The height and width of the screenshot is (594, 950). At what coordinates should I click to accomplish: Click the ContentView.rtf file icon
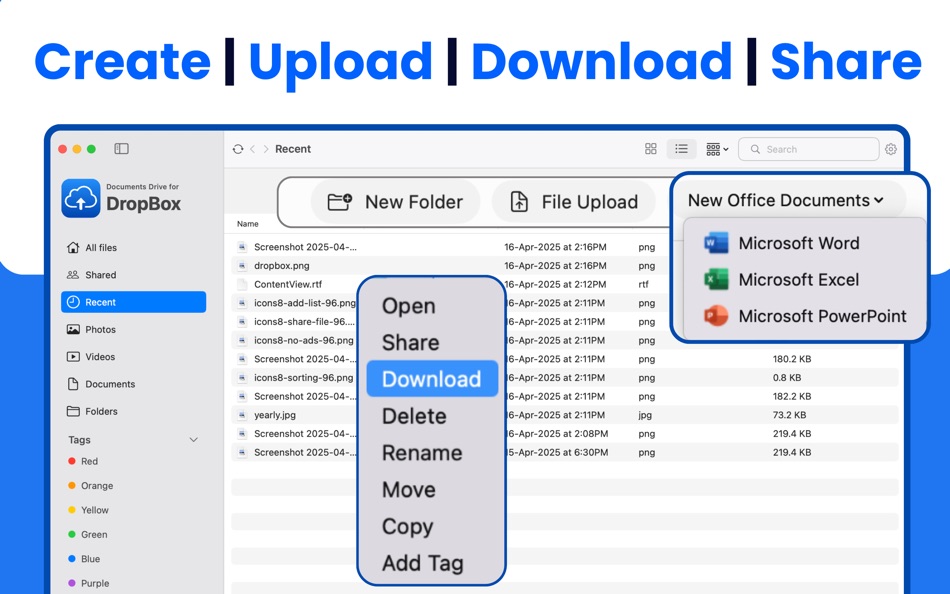tap(242, 284)
